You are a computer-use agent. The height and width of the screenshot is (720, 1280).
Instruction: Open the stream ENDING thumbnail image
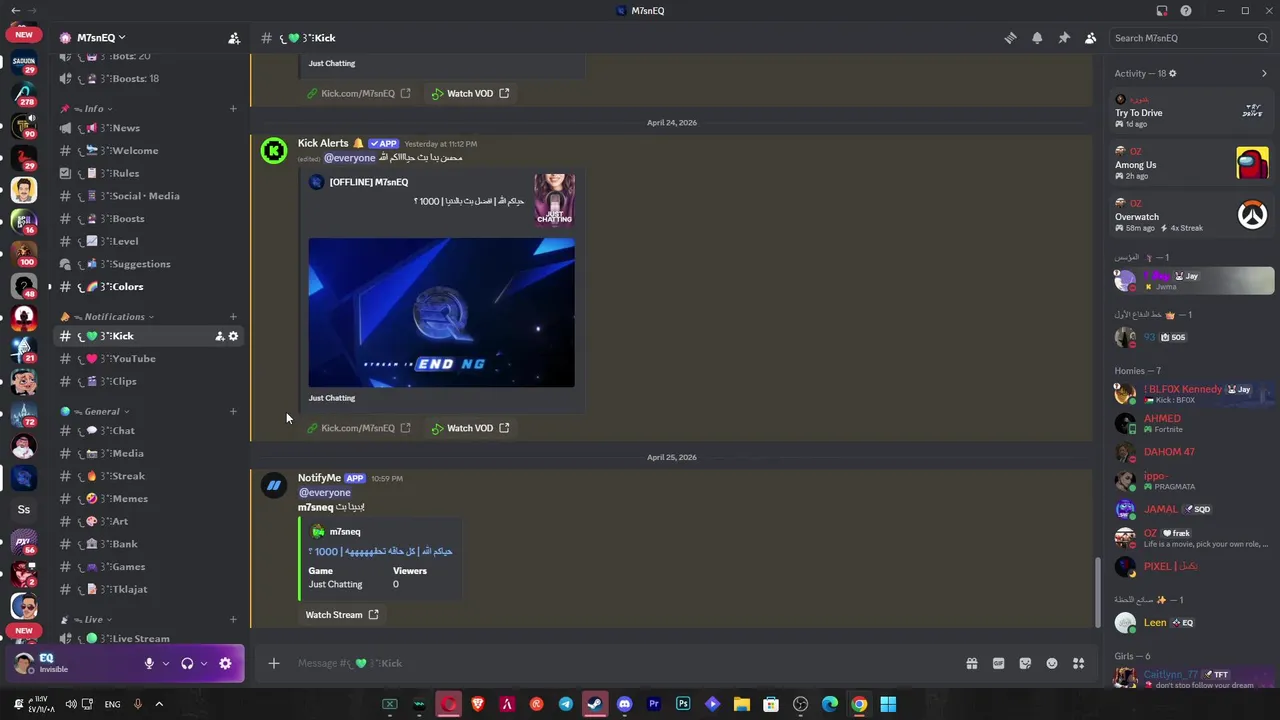pos(441,312)
